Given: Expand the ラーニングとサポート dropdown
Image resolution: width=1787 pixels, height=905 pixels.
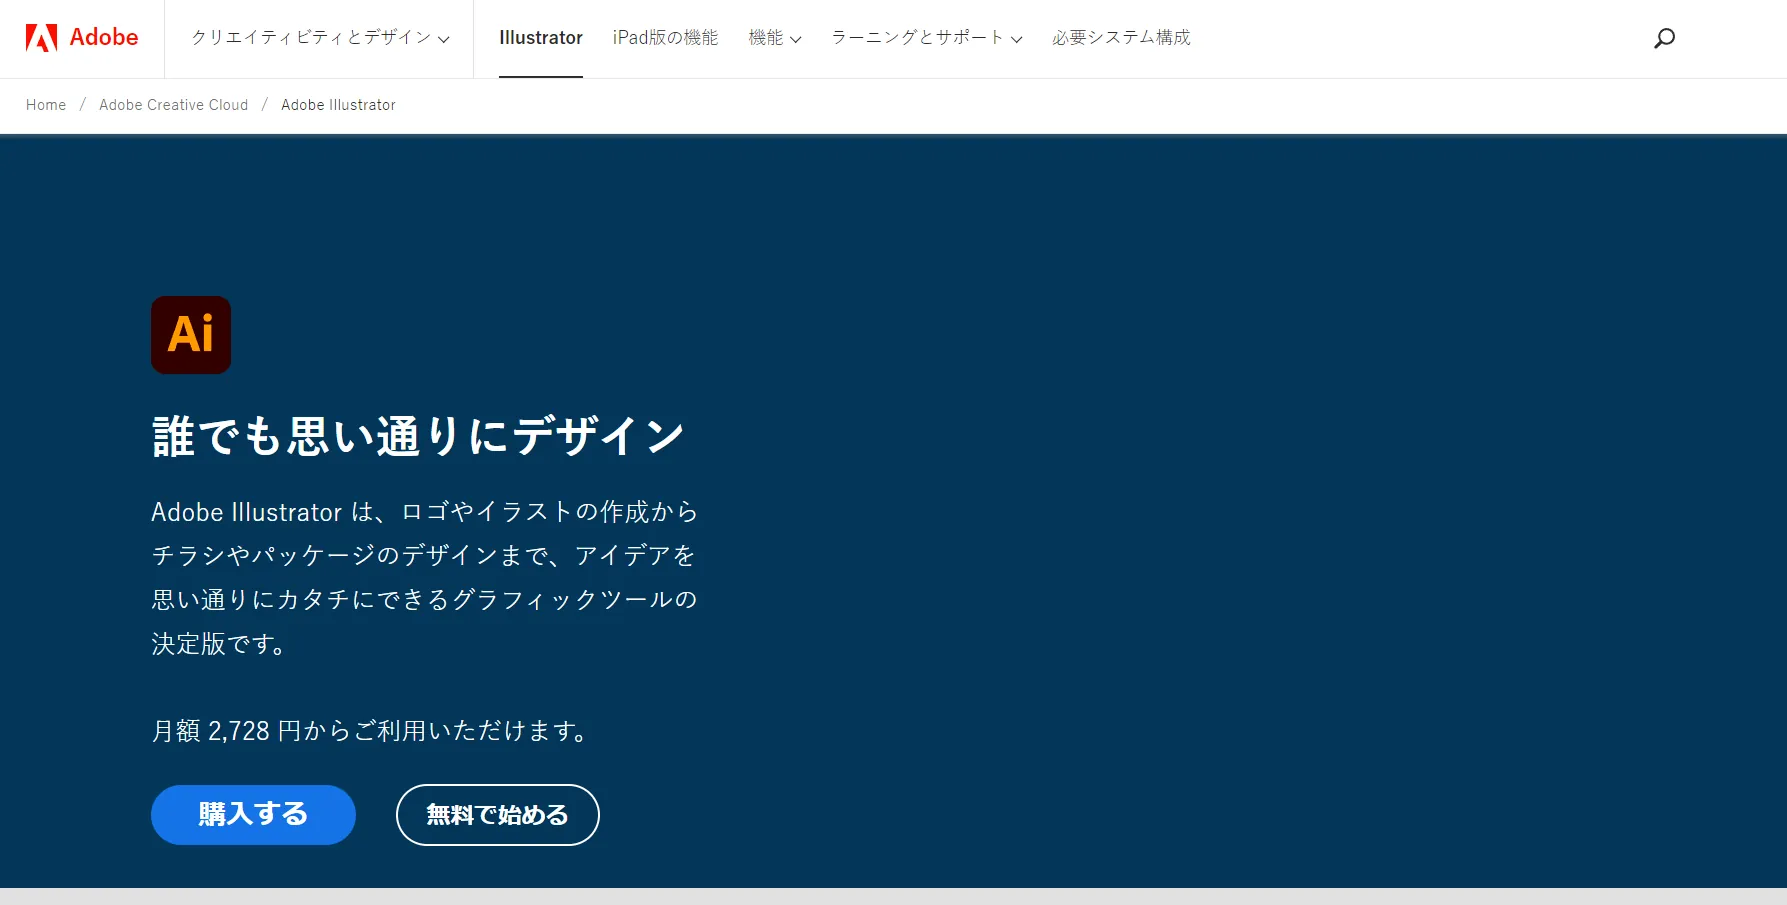Looking at the screenshot, I should click(x=927, y=38).
